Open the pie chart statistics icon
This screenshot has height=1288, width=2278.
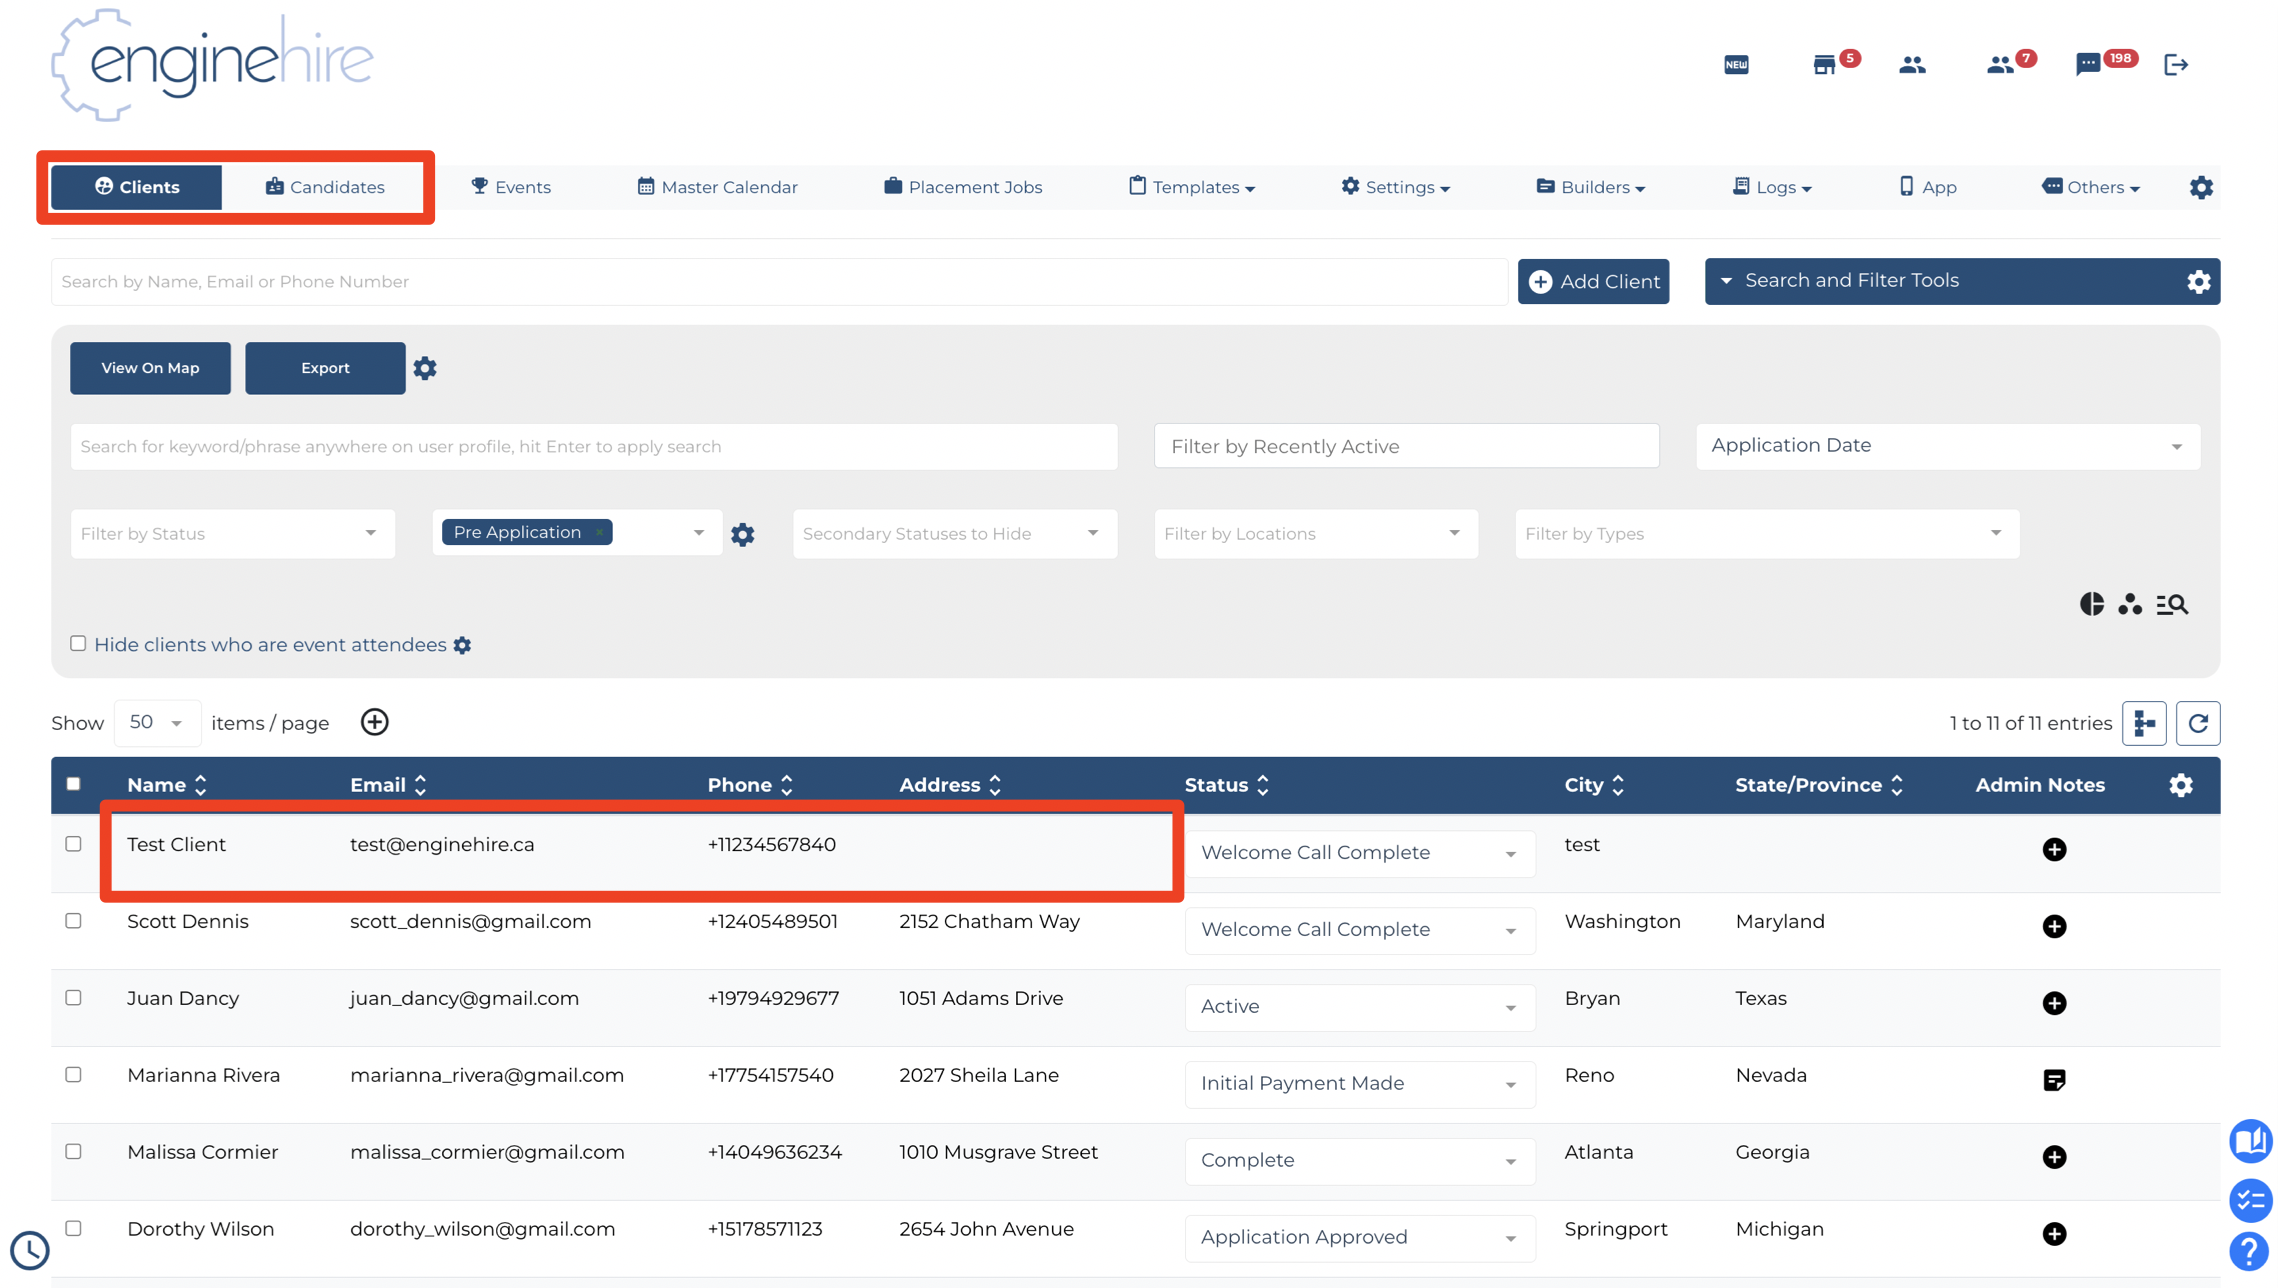(2092, 604)
